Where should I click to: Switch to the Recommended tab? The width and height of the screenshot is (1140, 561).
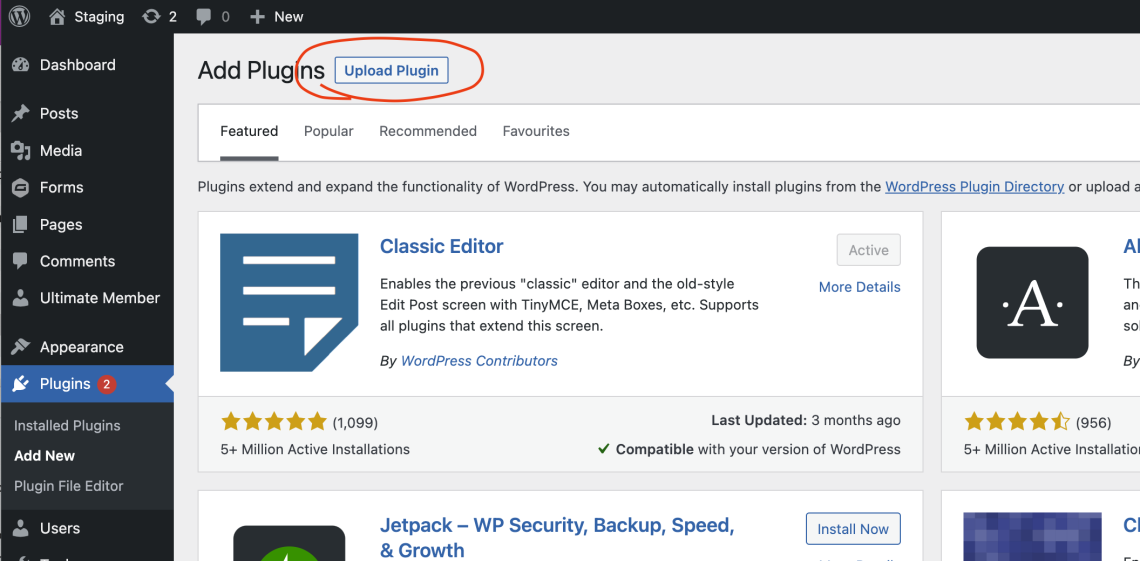click(428, 131)
